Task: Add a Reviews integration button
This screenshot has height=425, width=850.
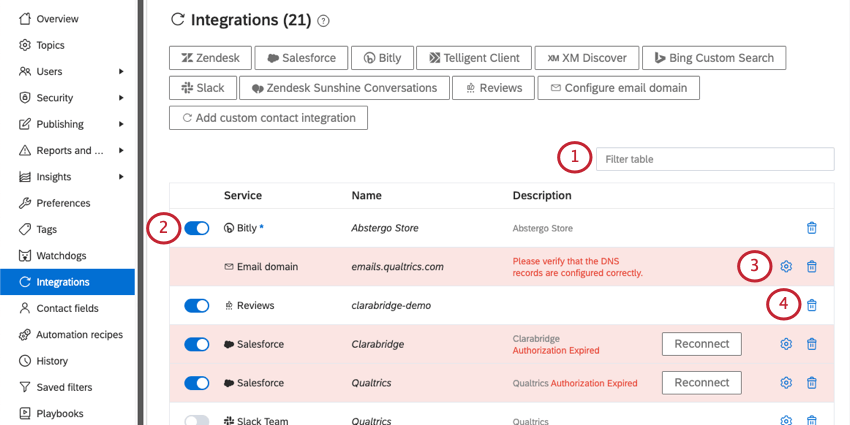Action: point(493,88)
